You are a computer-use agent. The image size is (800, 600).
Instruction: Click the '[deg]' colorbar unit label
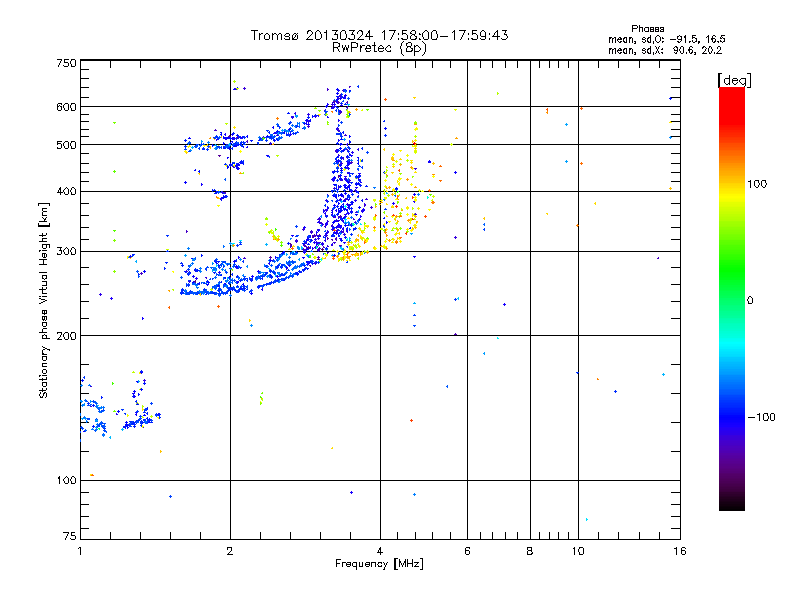coord(734,81)
